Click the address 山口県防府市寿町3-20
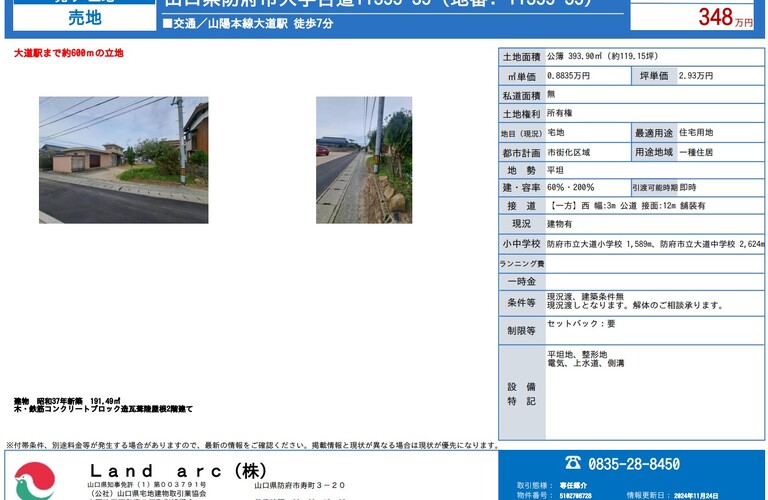This screenshot has height=500, width=768. (300, 485)
